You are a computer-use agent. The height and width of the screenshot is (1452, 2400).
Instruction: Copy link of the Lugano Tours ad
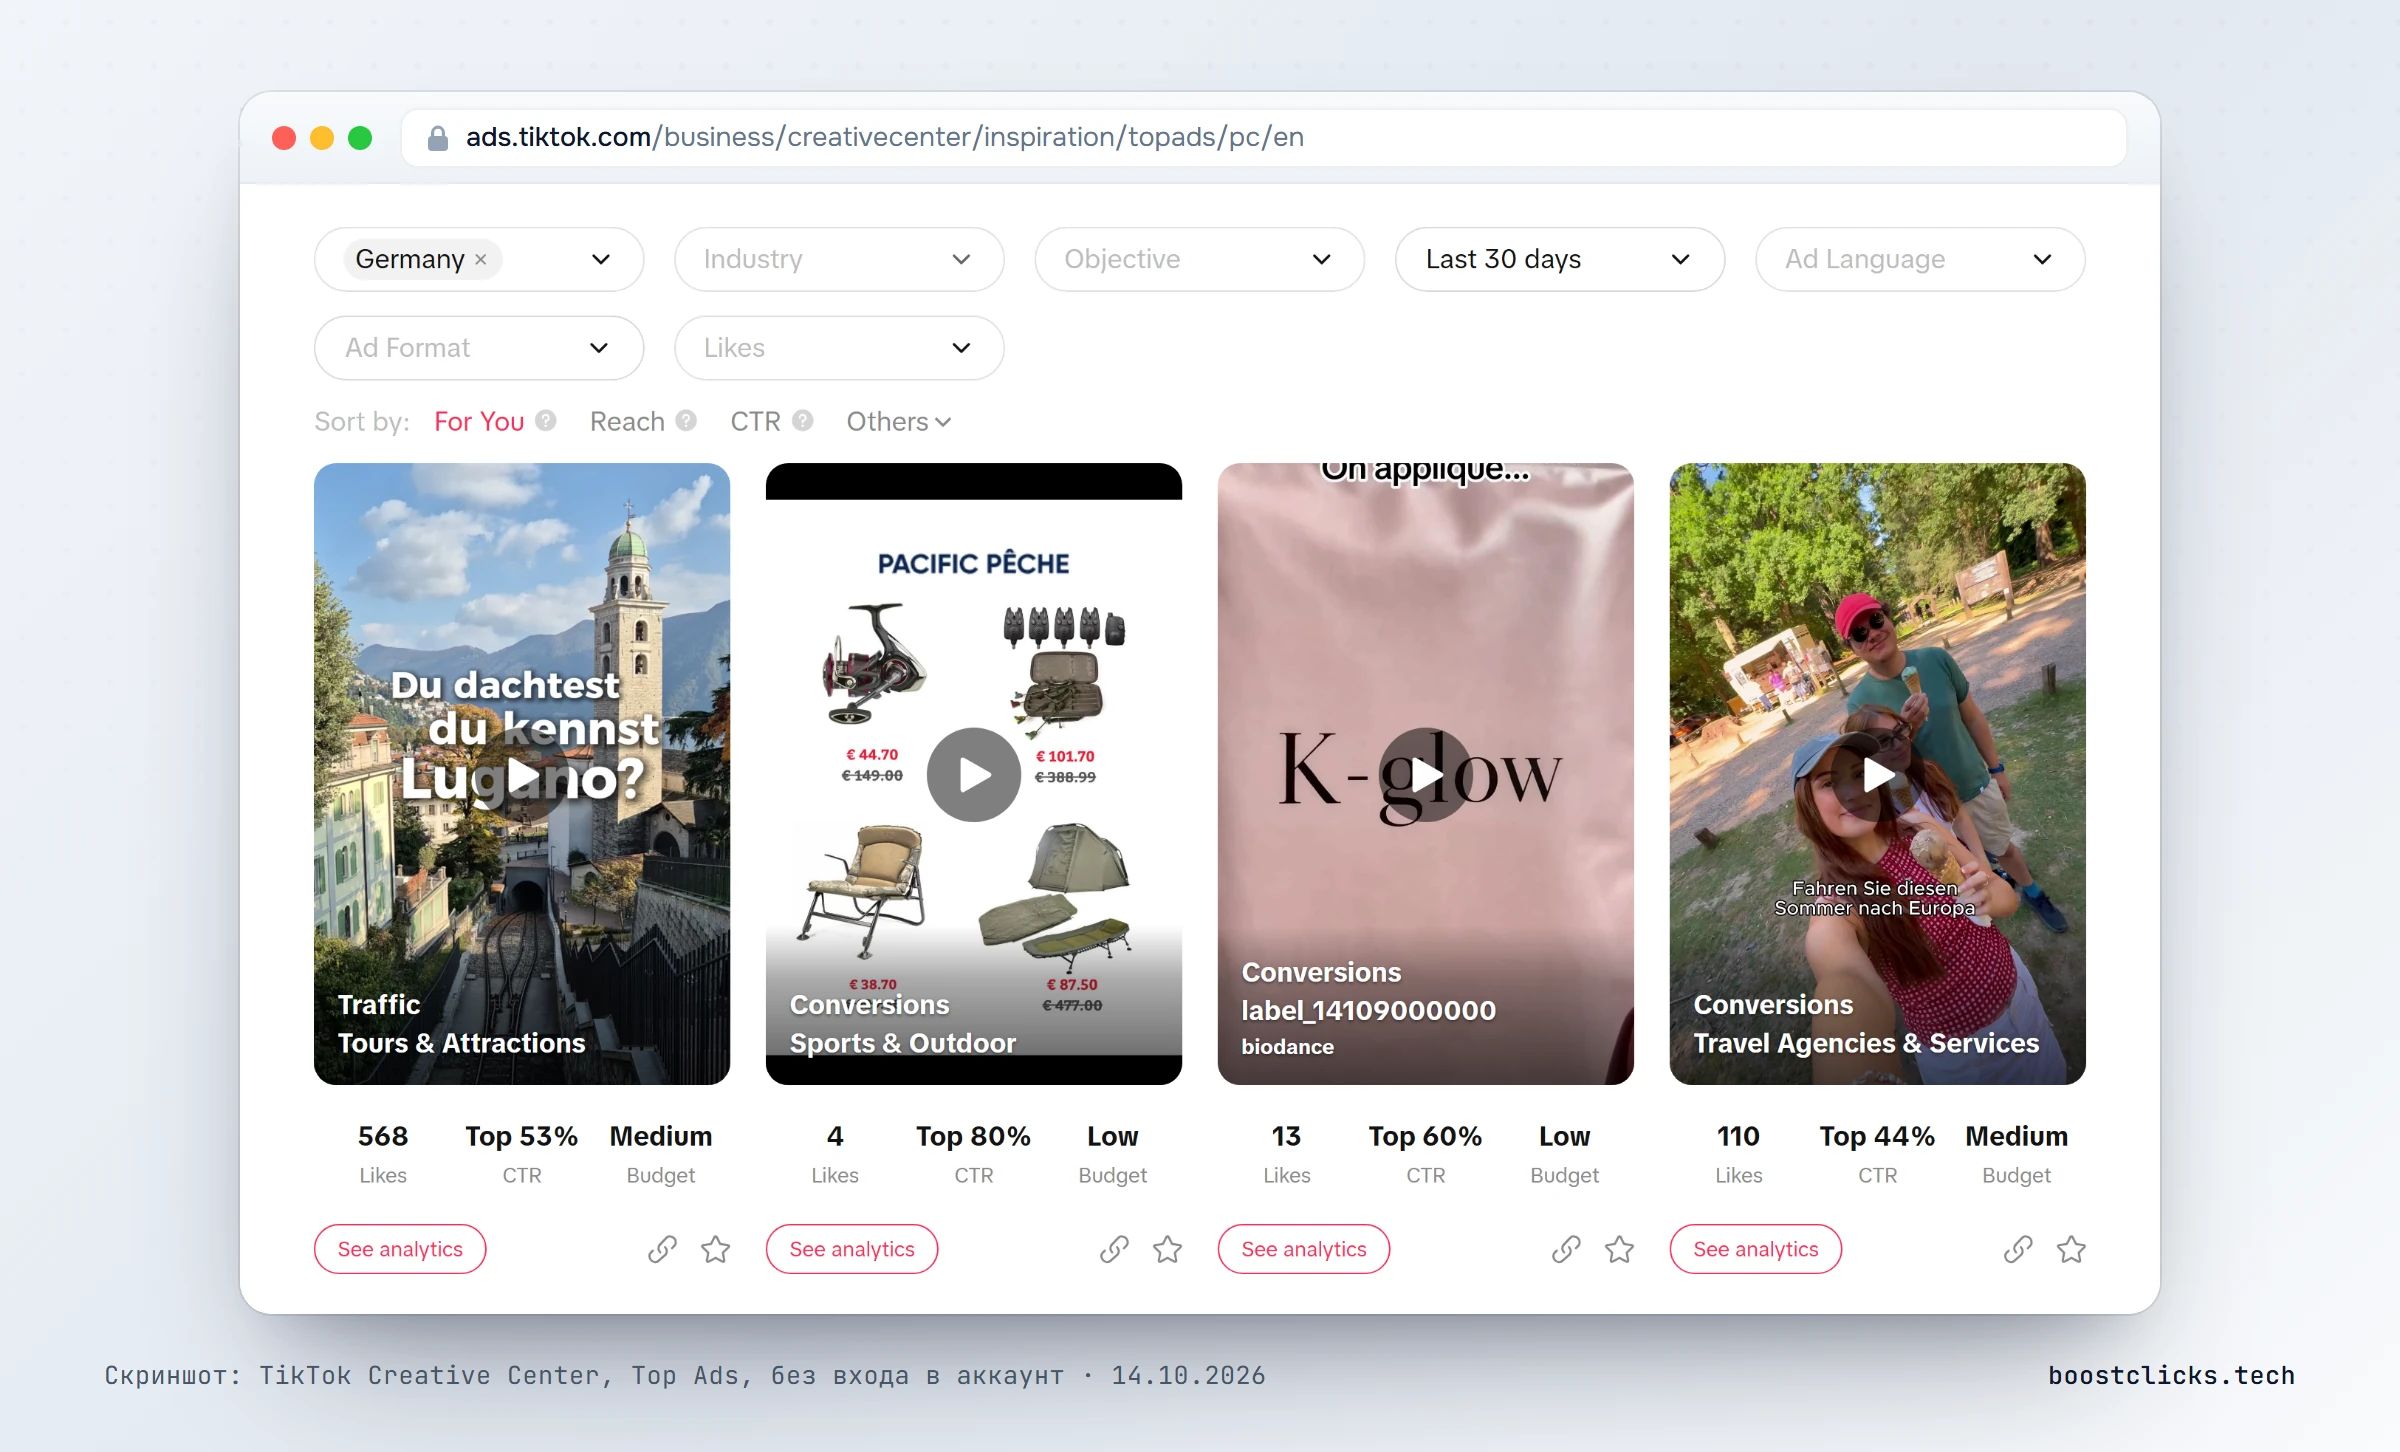(662, 1249)
